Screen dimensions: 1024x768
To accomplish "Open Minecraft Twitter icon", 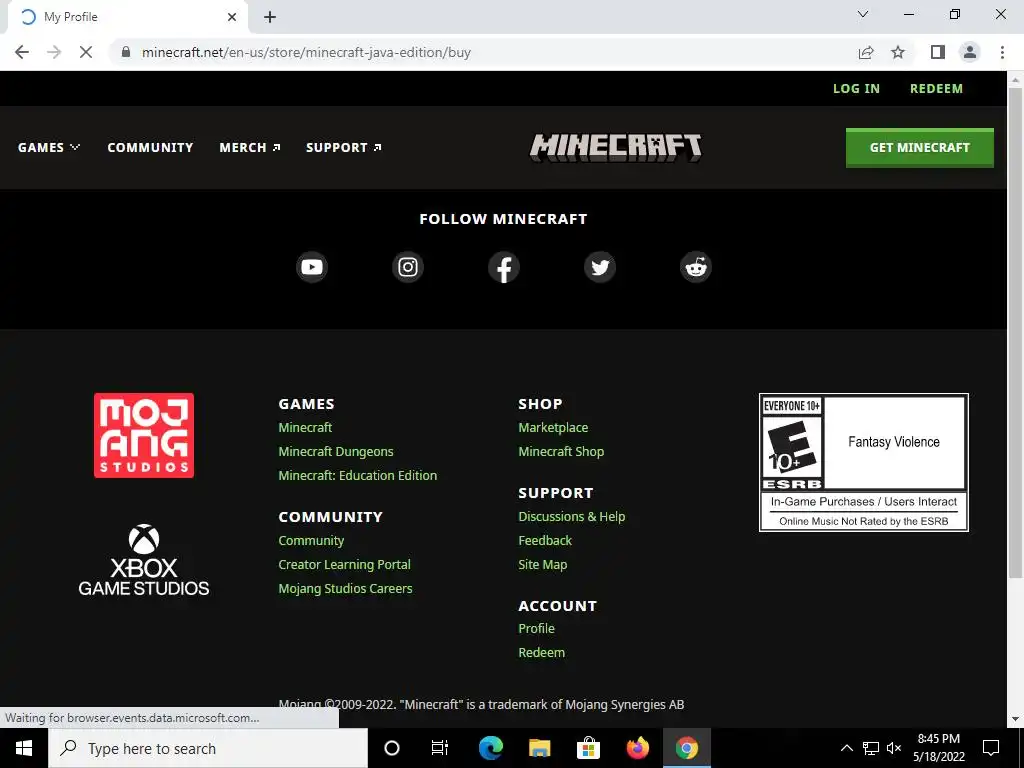I will click(600, 267).
